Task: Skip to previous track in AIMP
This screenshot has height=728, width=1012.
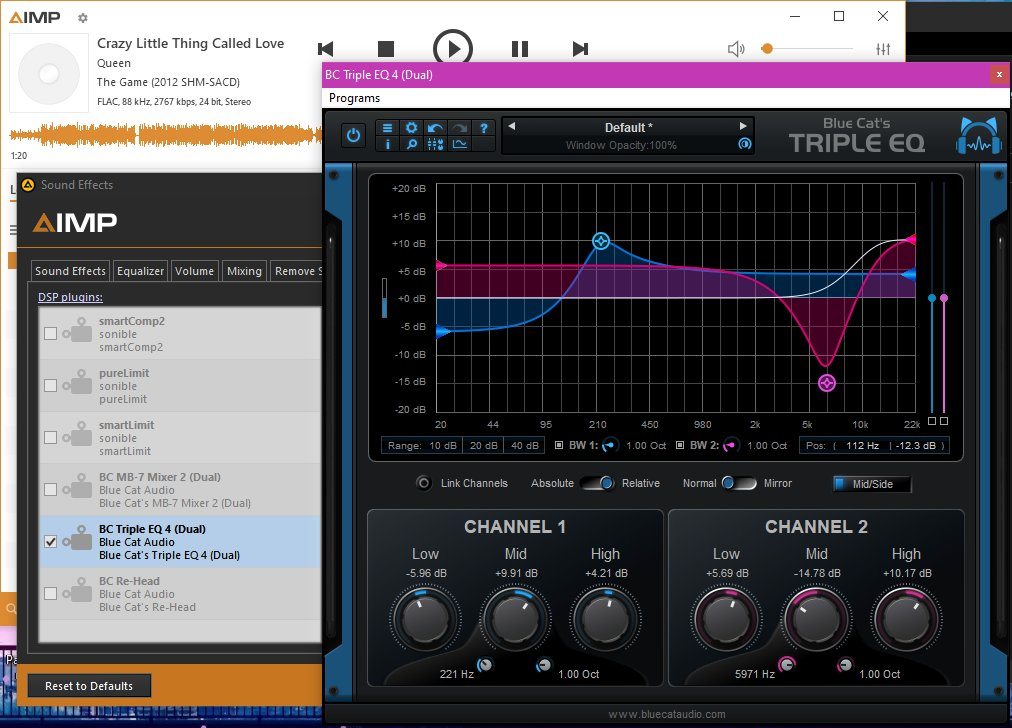Action: pos(326,49)
